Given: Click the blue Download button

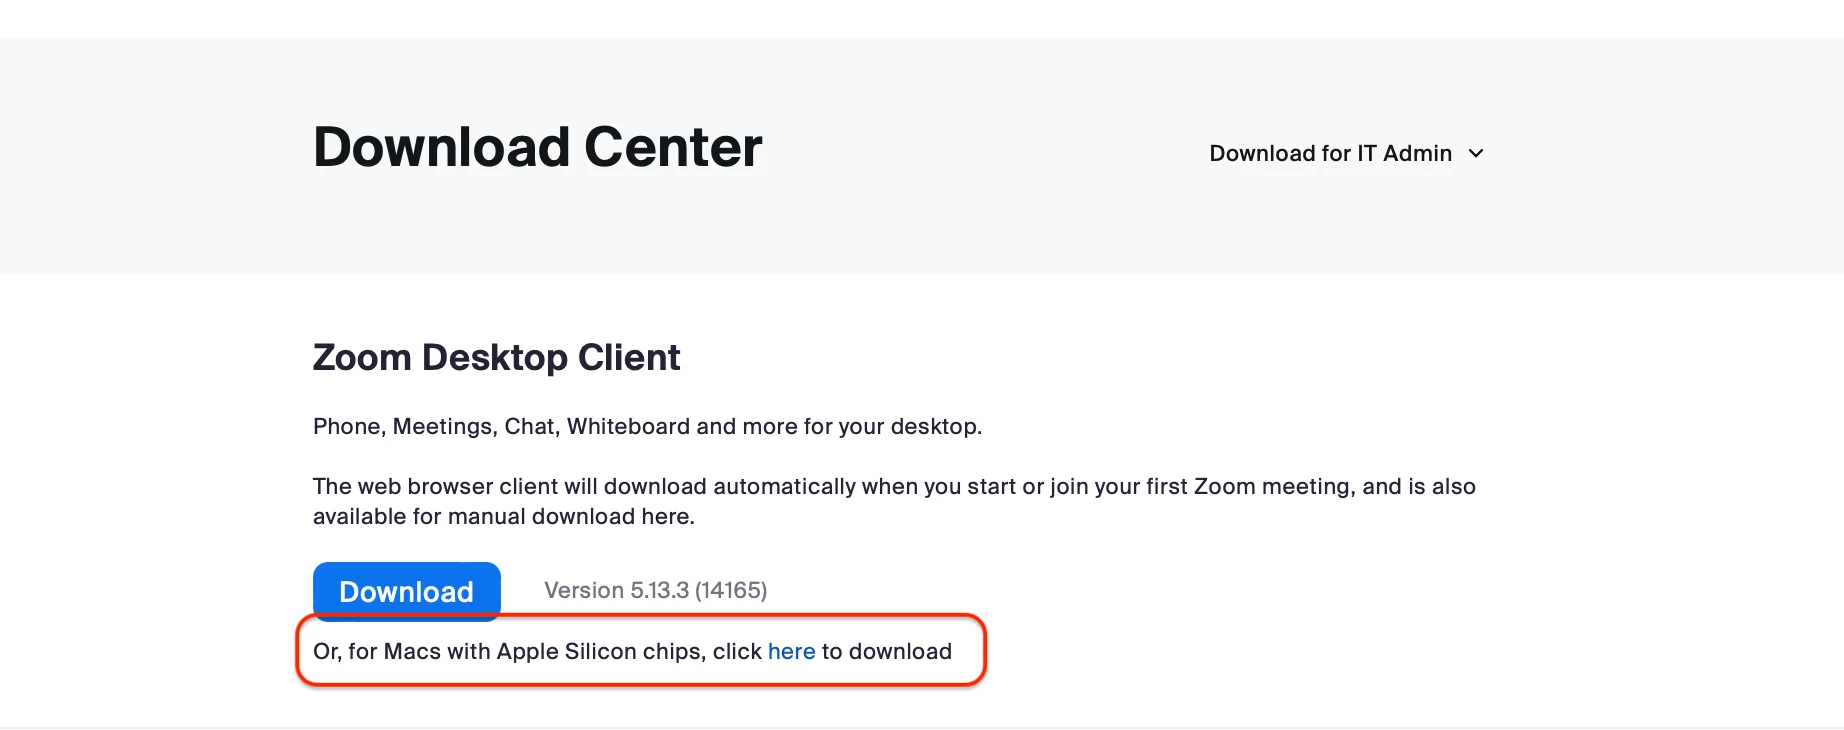Looking at the screenshot, I should [x=406, y=591].
